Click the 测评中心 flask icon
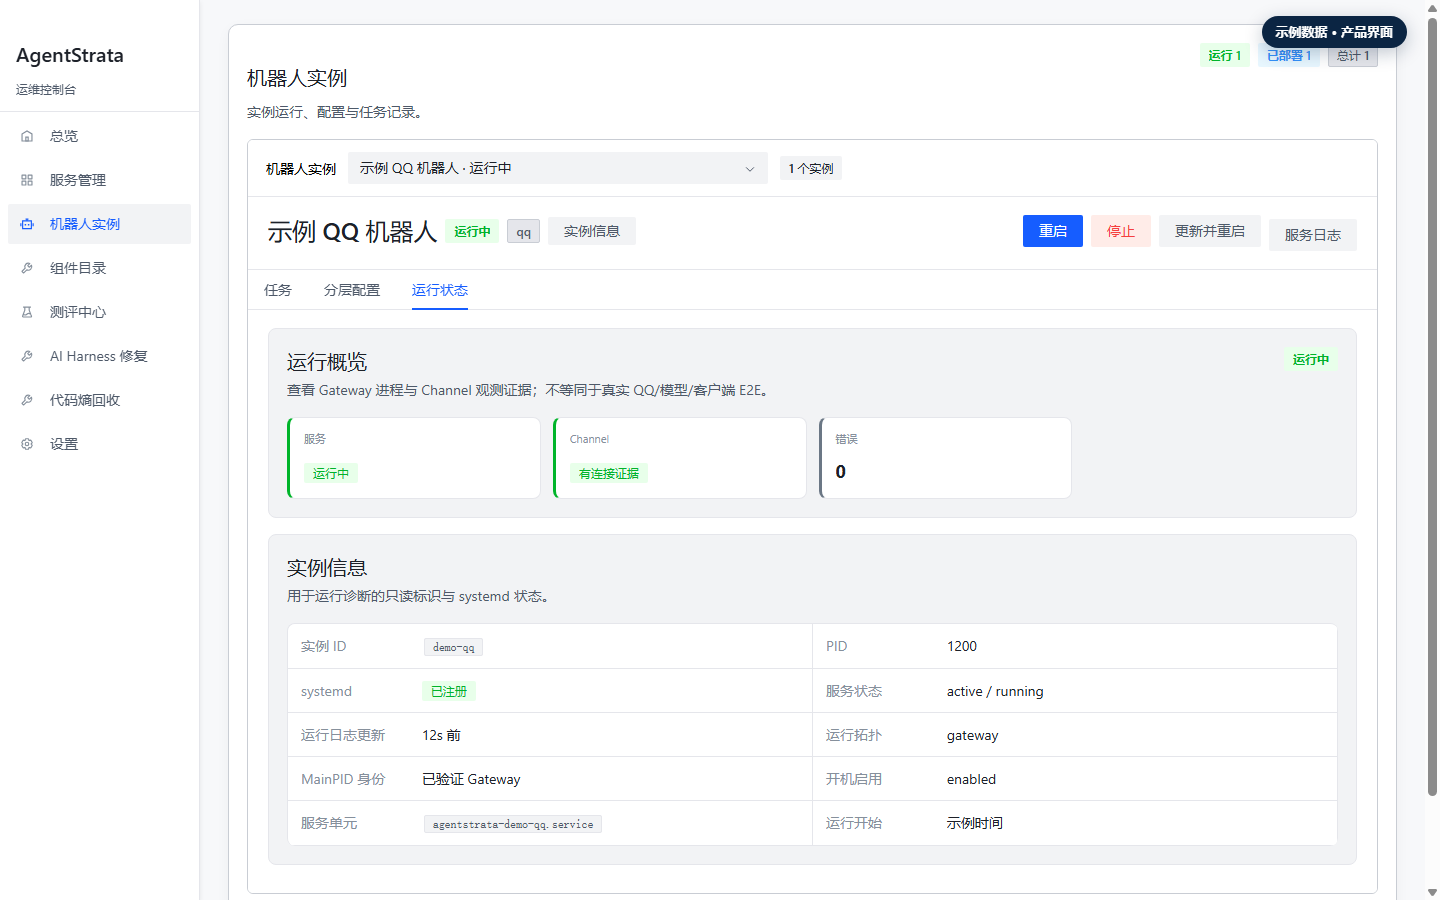Image resolution: width=1440 pixels, height=900 pixels. (27, 312)
